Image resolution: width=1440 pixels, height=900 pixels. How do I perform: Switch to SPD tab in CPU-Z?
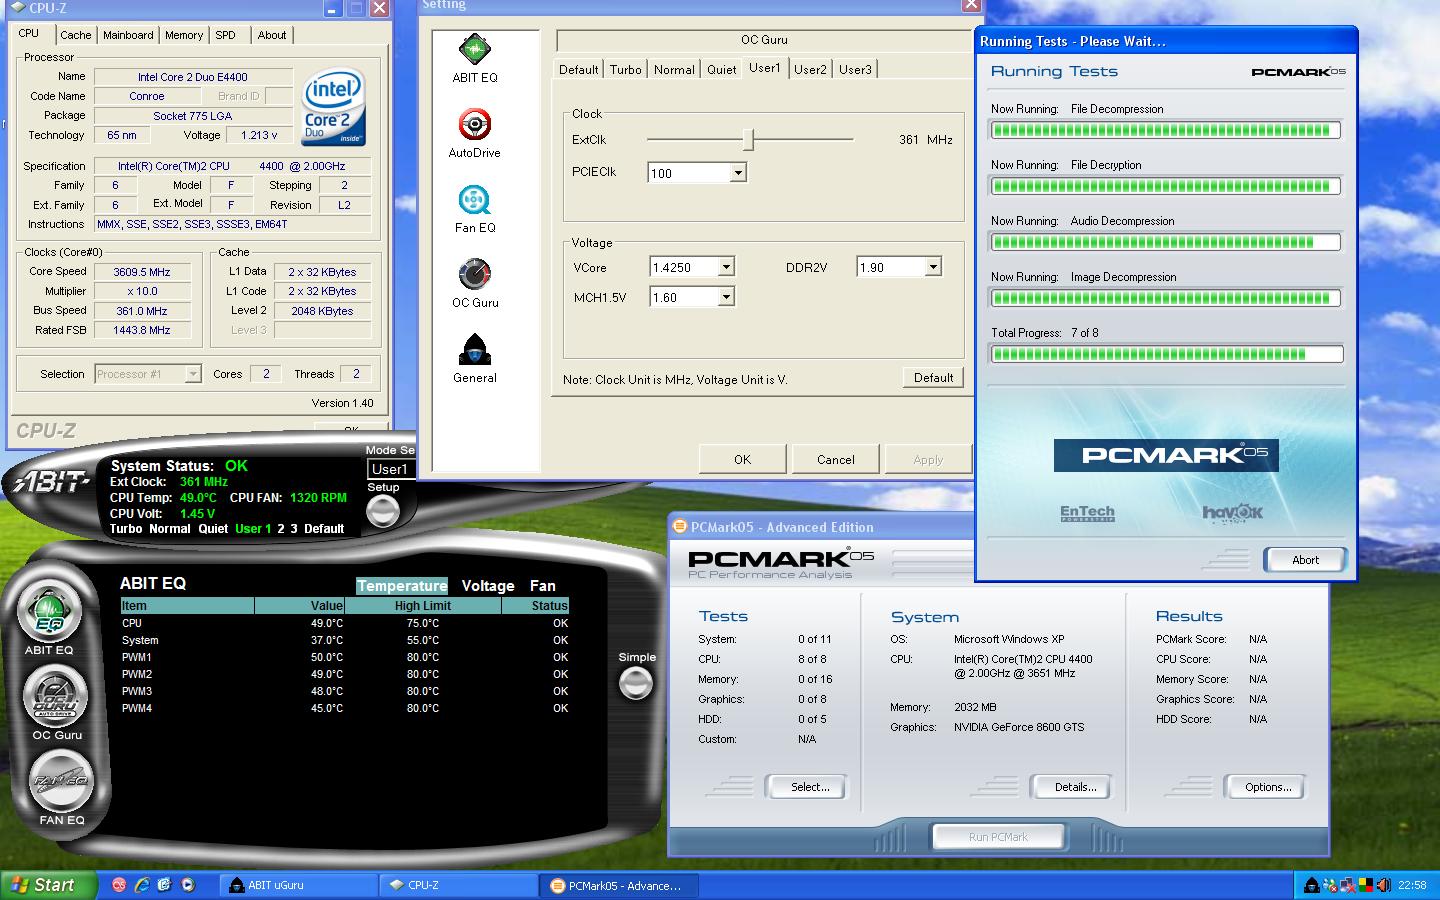click(226, 35)
